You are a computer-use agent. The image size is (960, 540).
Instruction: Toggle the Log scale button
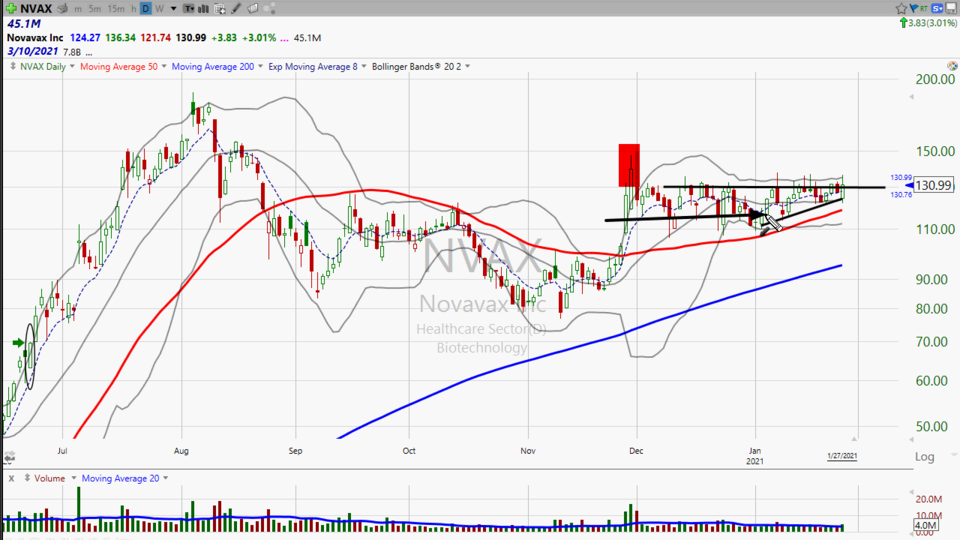tap(924, 456)
